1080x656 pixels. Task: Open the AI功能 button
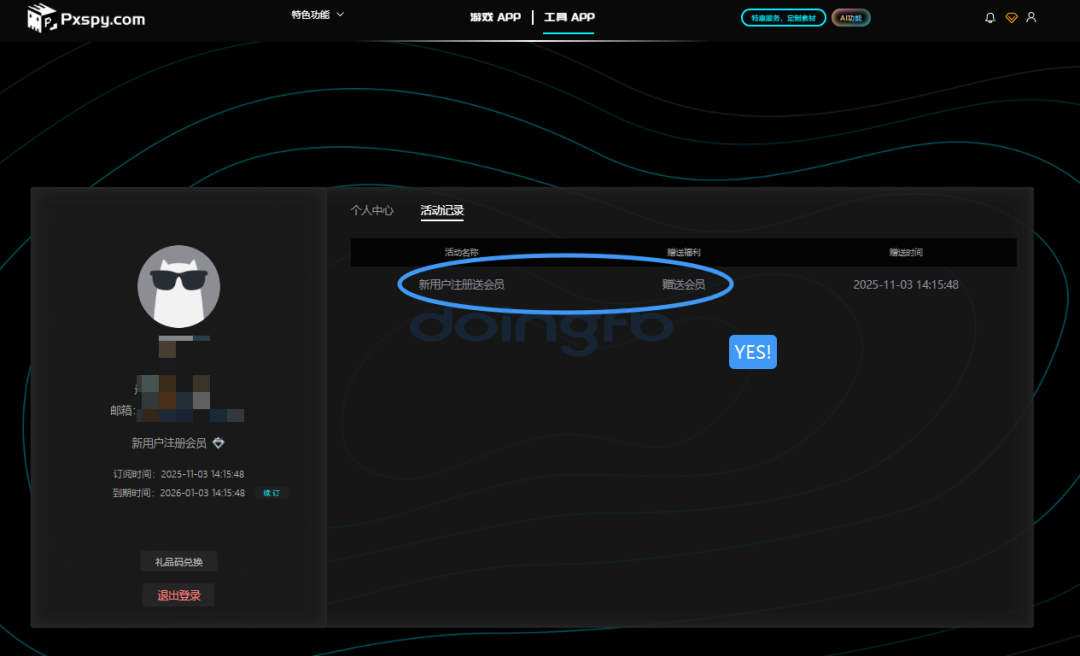point(851,18)
